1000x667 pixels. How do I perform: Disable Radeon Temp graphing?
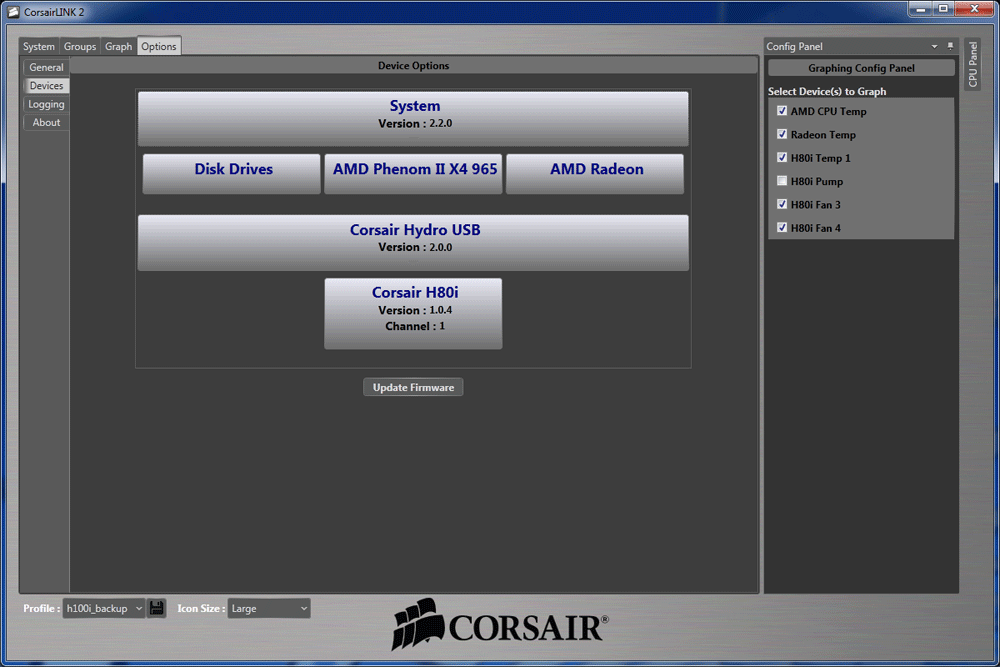(781, 134)
